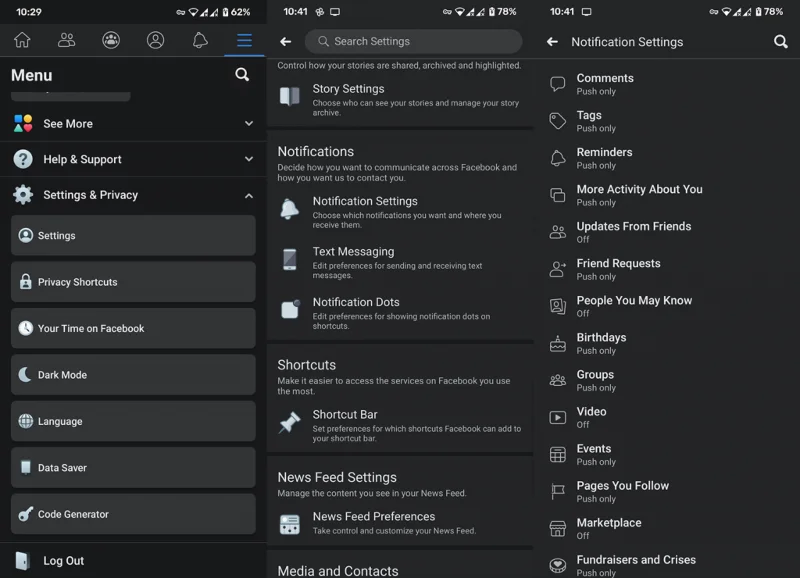This screenshot has width=800, height=578.
Task: Open Groups notification settings row
Action: [x=666, y=380]
